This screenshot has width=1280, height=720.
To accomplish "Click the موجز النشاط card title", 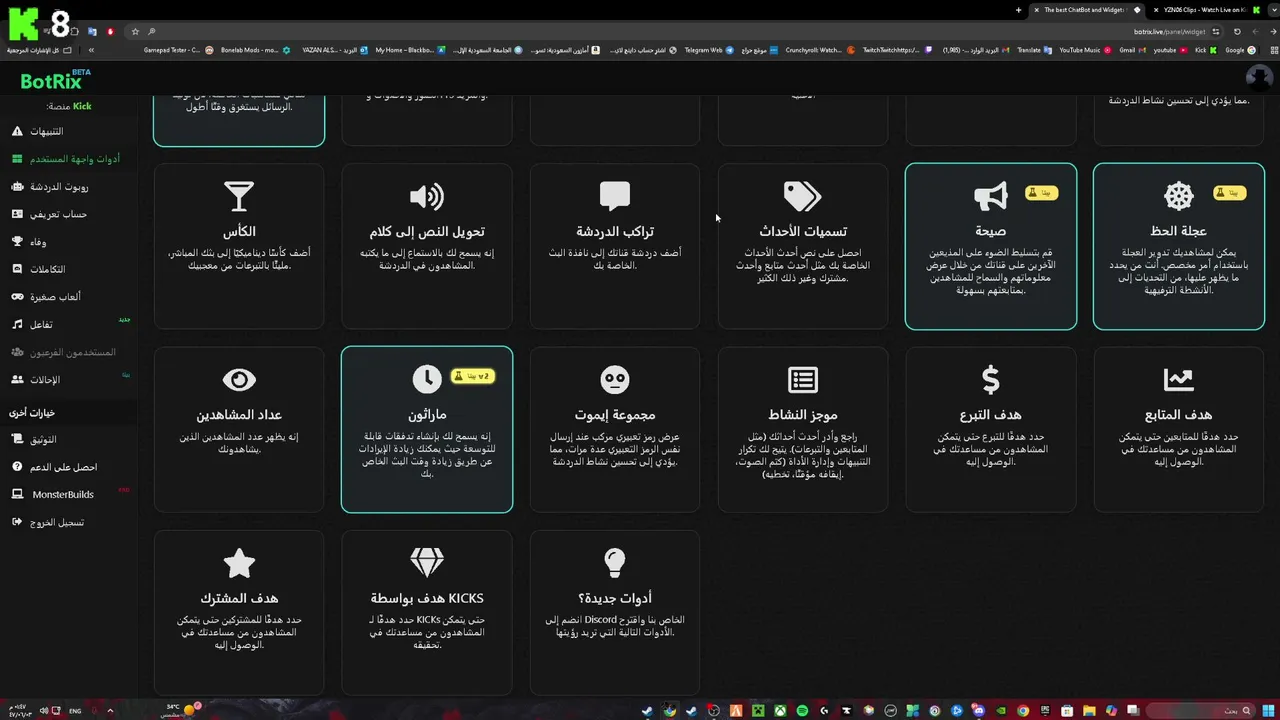I will click(803, 415).
